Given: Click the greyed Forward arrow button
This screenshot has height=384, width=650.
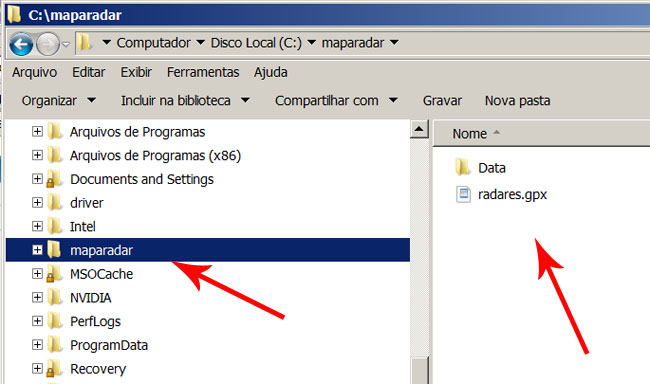Looking at the screenshot, I should tap(48, 44).
